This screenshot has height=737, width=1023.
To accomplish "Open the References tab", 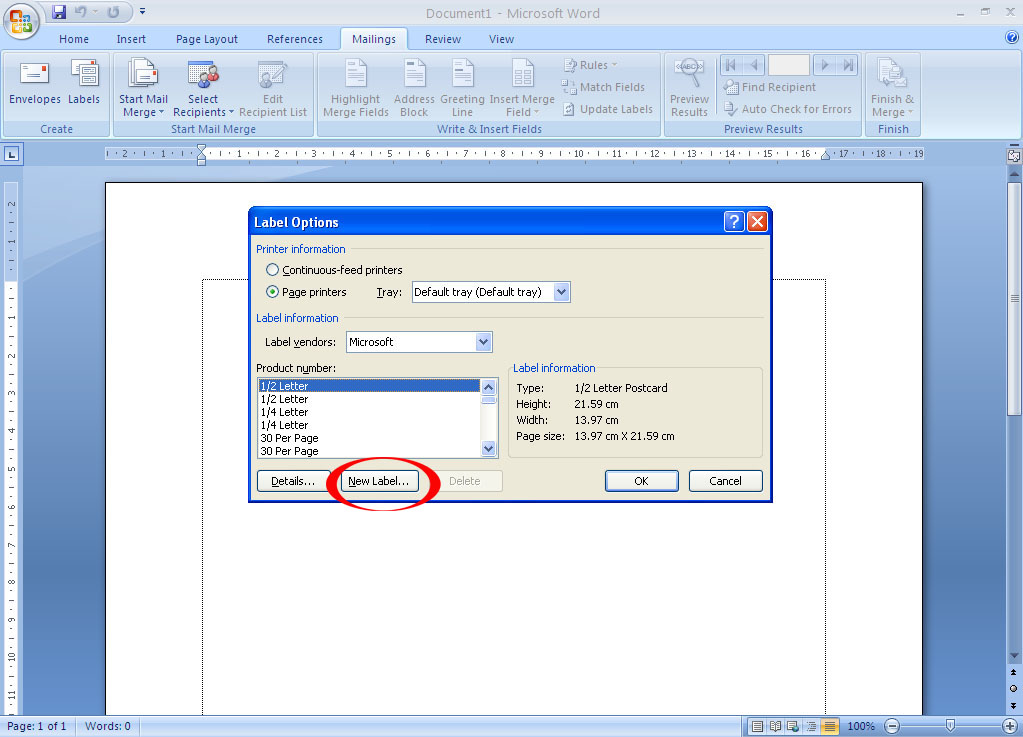I will click(295, 39).
